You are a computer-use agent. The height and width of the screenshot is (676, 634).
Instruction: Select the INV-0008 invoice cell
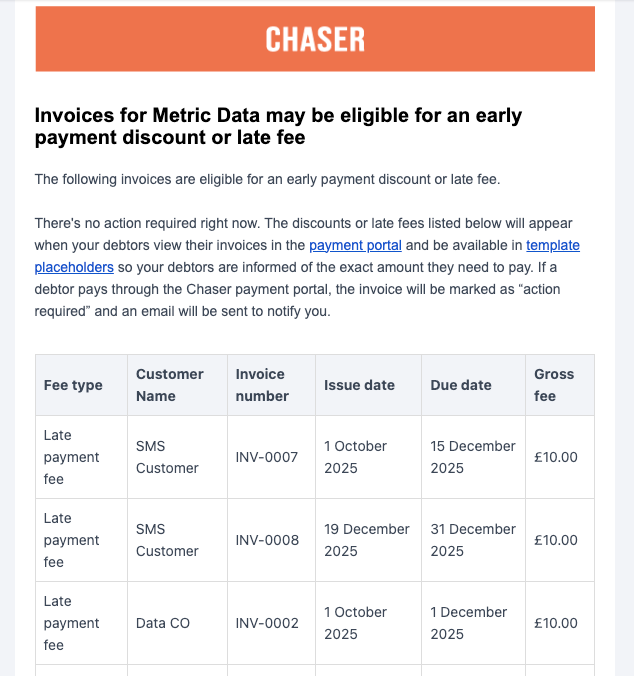tap(267, 540)
